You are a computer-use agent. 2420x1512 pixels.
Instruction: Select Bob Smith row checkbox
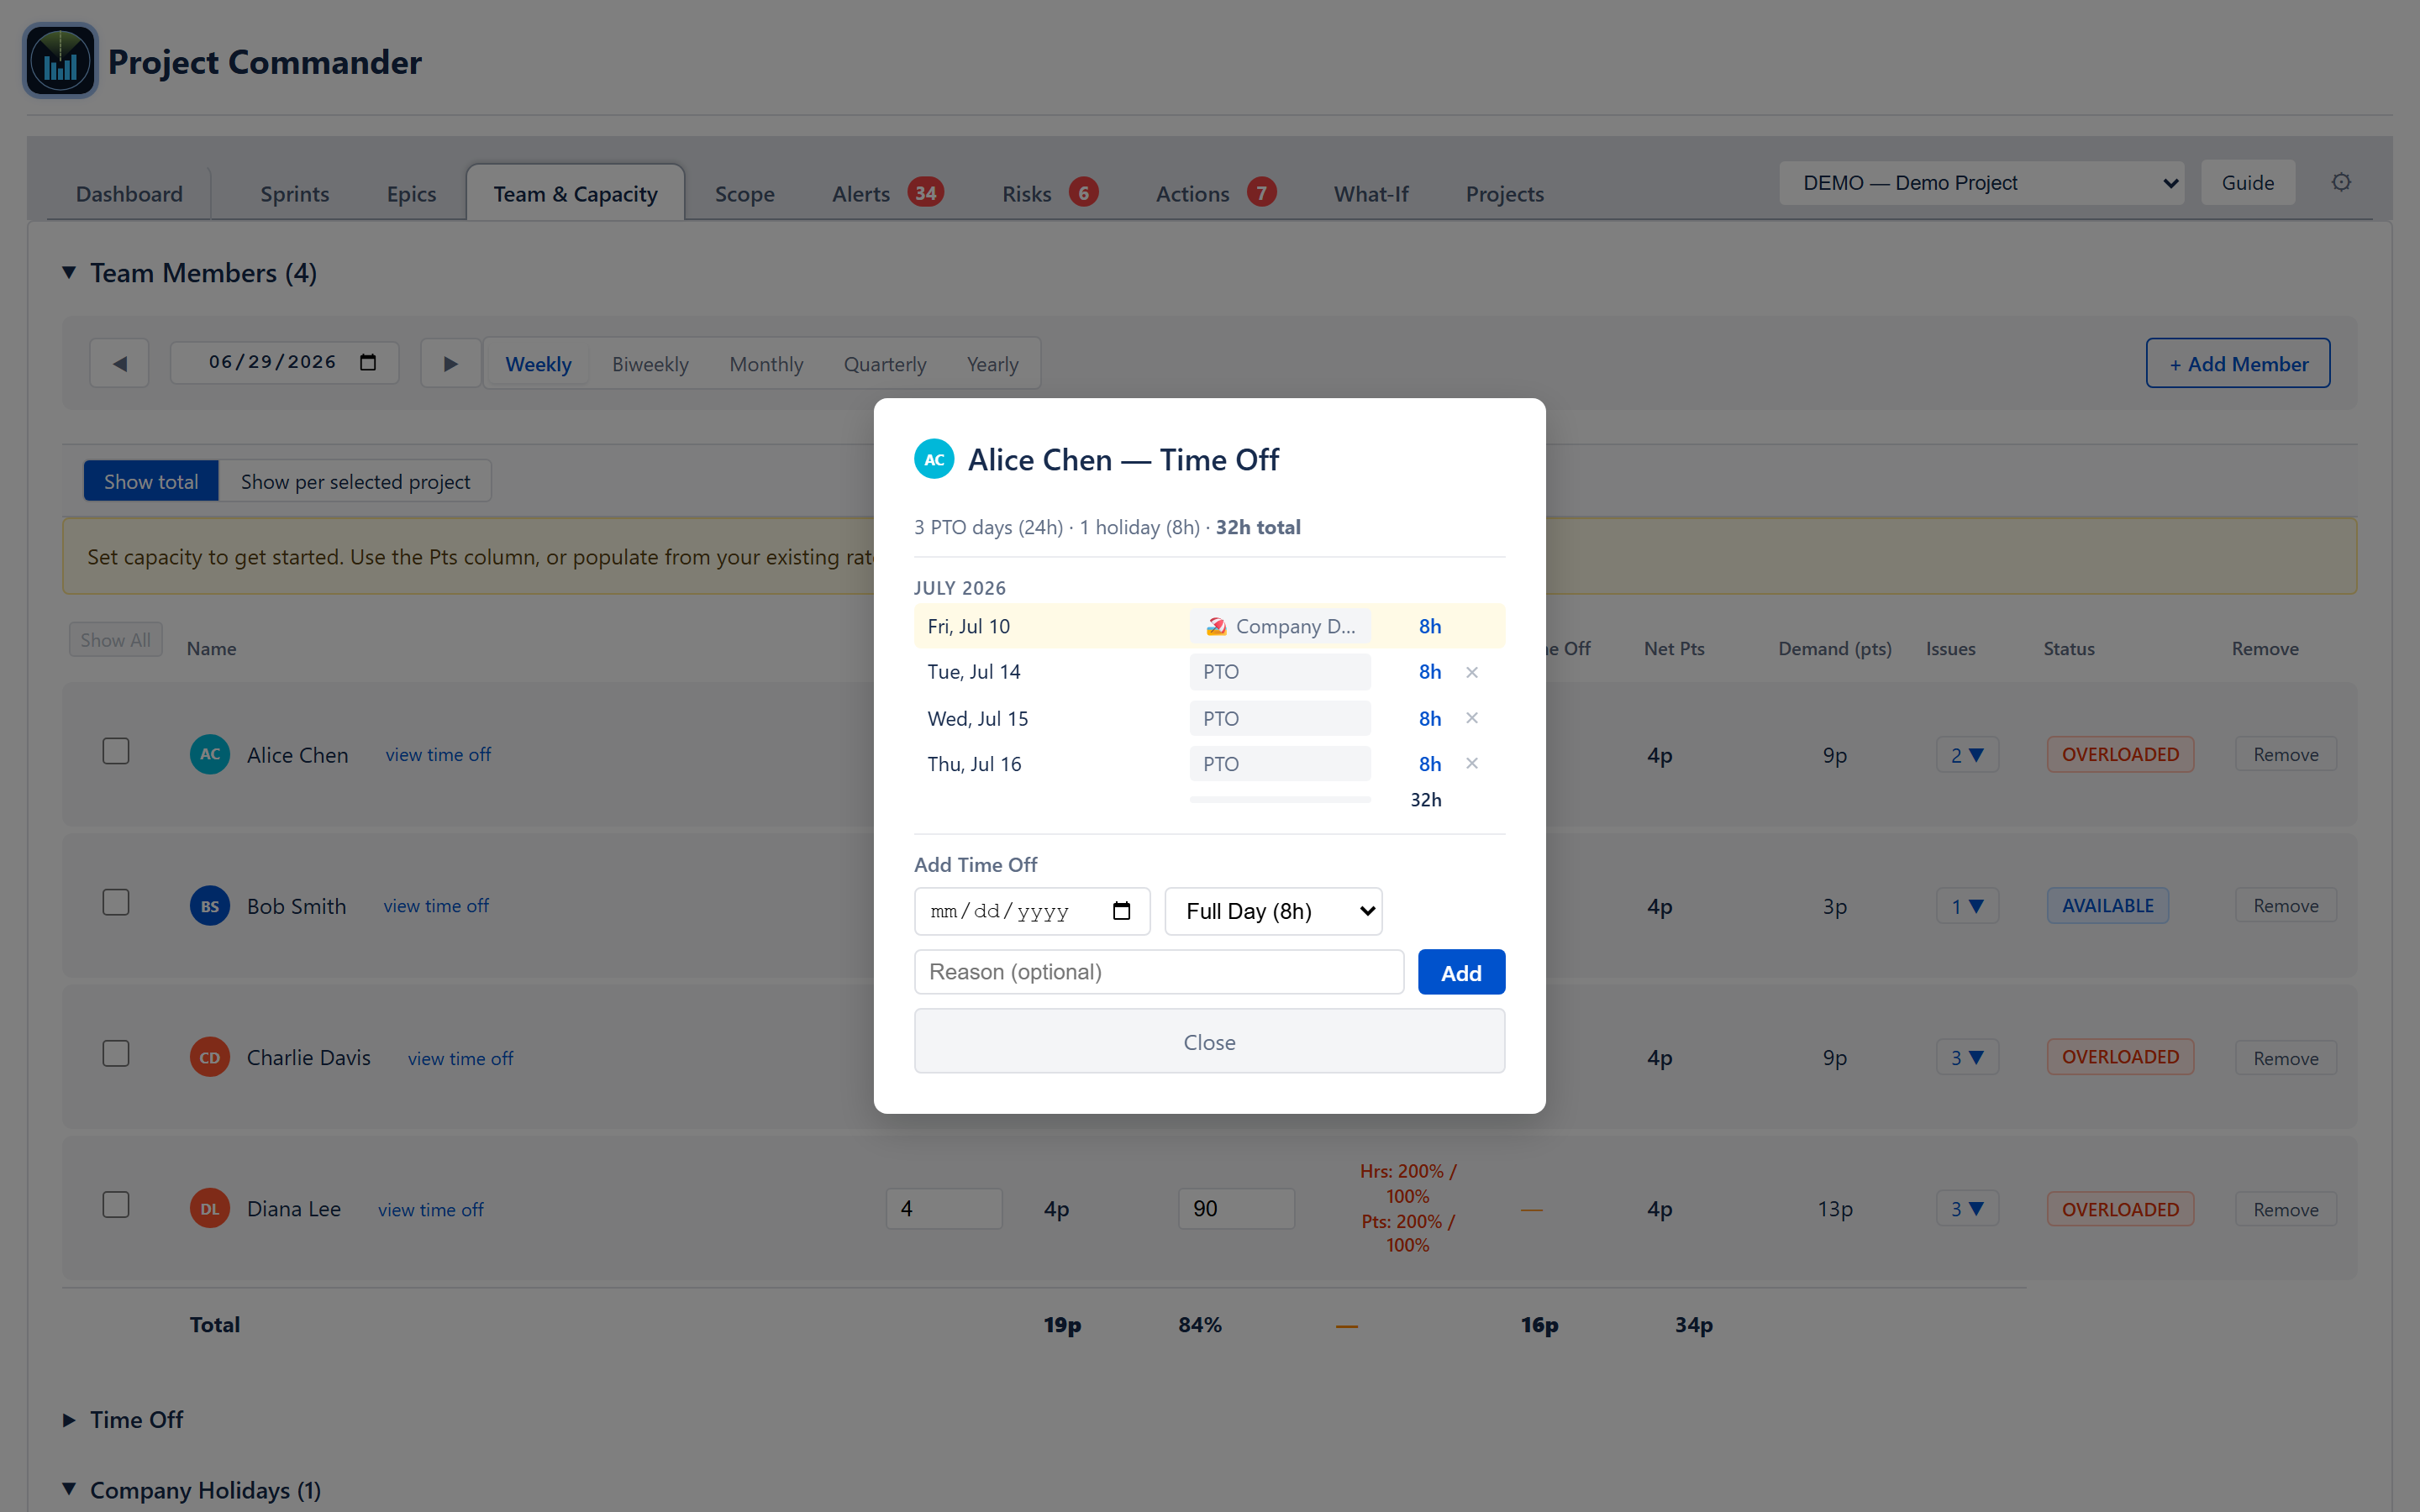[x=116, y=902]
